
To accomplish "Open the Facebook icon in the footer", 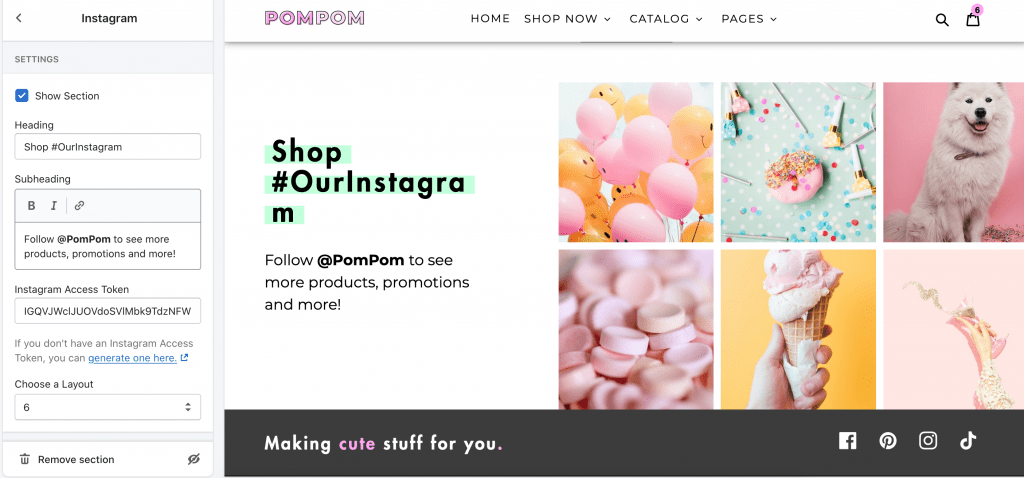I will [847, 441].
